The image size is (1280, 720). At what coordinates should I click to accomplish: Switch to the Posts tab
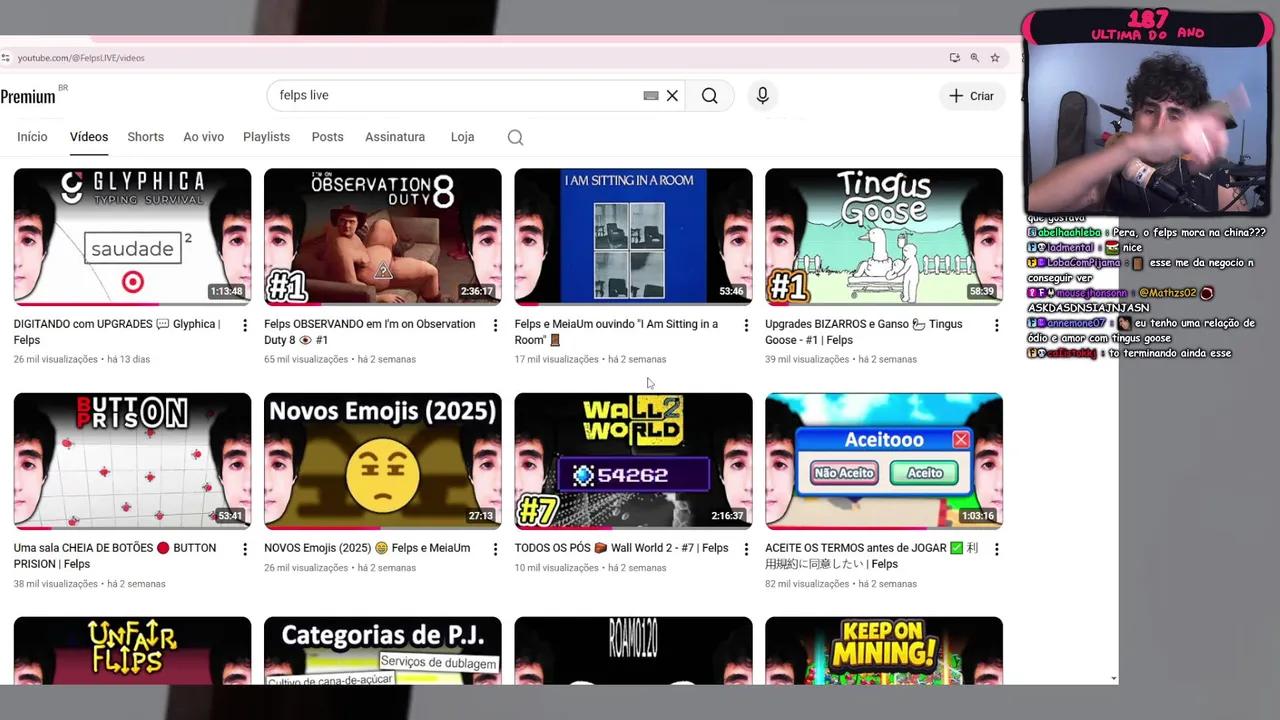(327, 137)
